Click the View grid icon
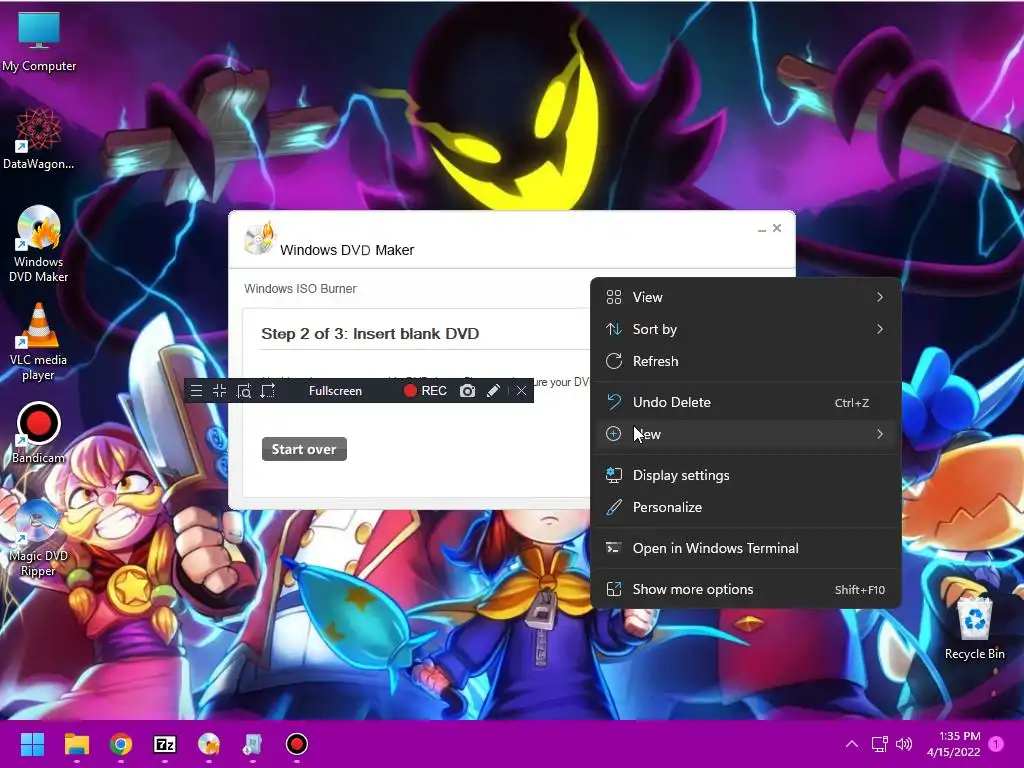Image resolution: width=1024 pixels, height=768 pixels. coord(614,297)
